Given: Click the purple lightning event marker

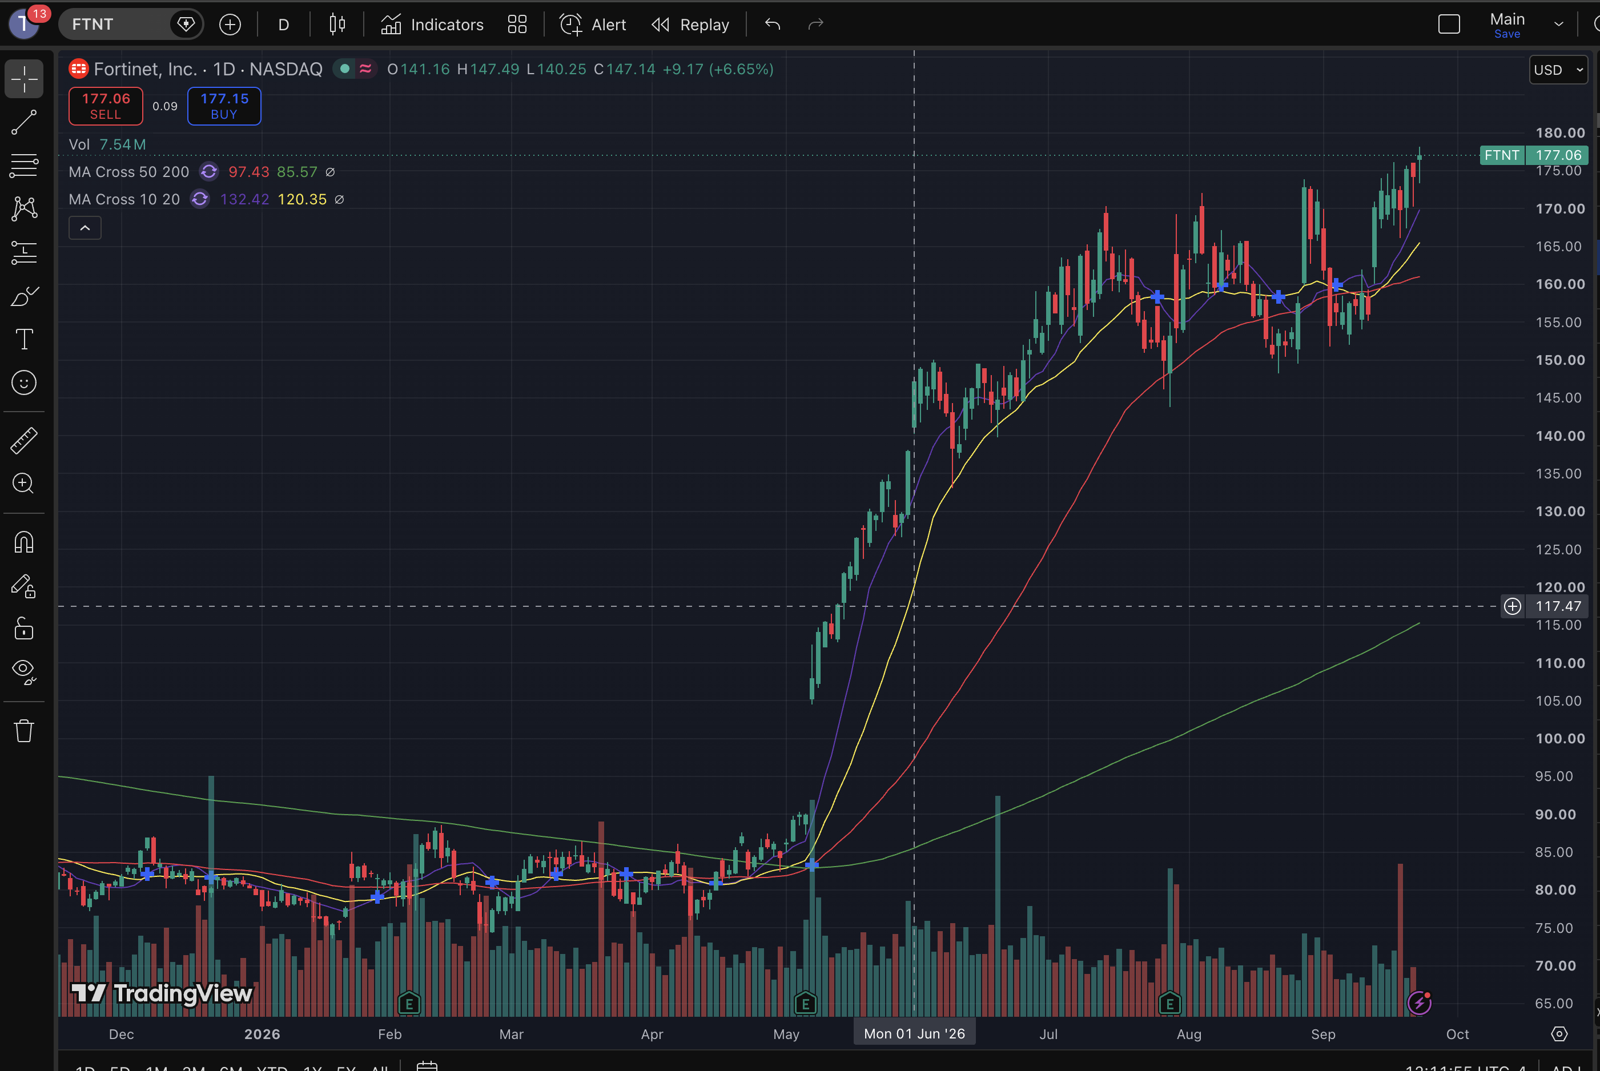Looking at the screenshot, I should click(x=1419, y=1002).
